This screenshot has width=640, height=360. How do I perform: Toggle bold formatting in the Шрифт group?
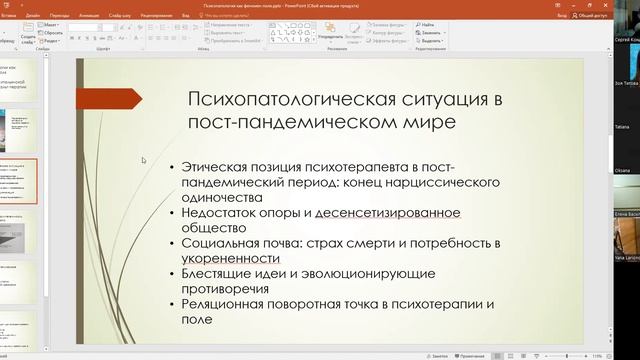[71, 38]
